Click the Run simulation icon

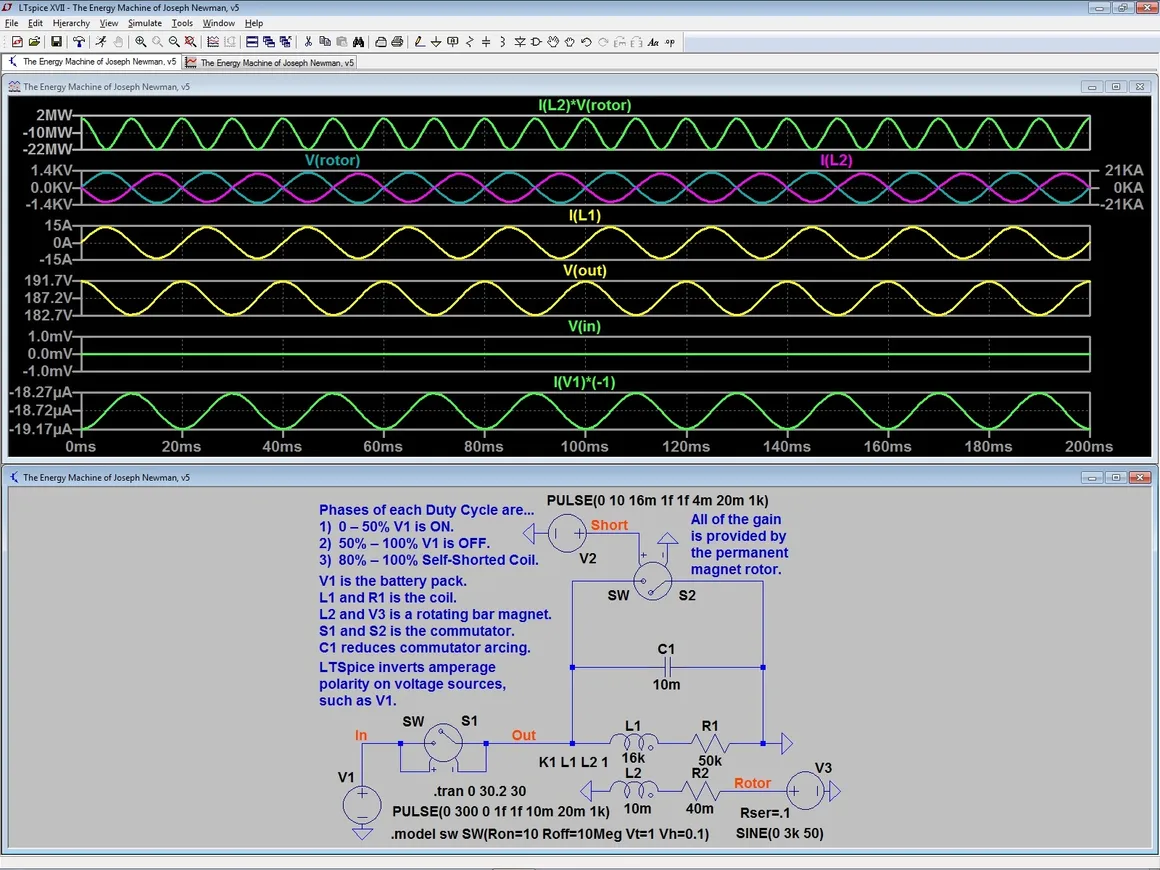click(x=101, y=42)
